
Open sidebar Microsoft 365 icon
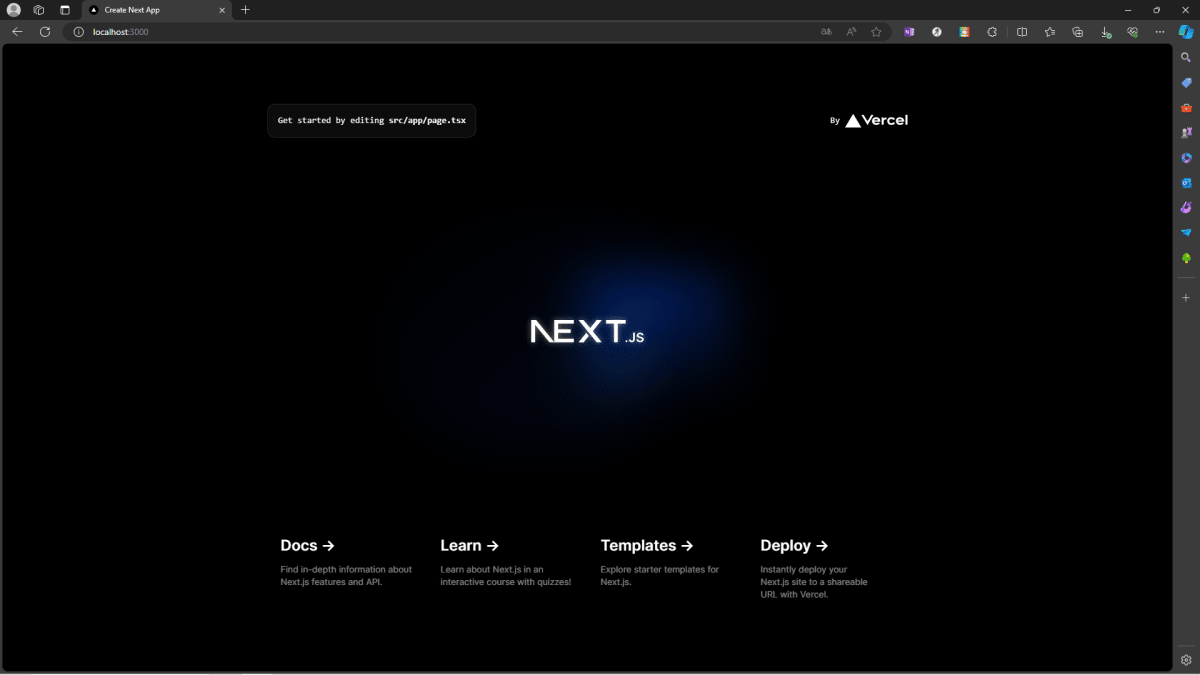point(1186,158)
